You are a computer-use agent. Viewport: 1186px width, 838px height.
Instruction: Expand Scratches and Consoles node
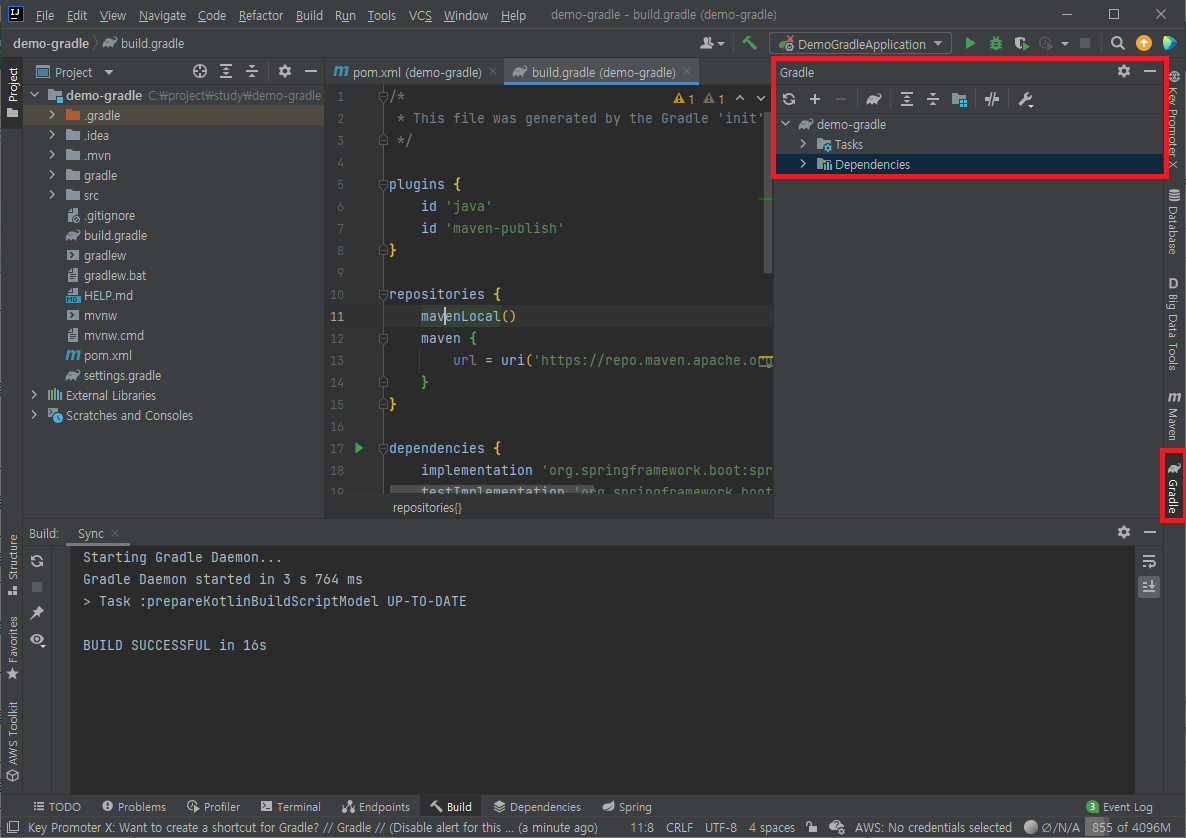tap(34, 415)
